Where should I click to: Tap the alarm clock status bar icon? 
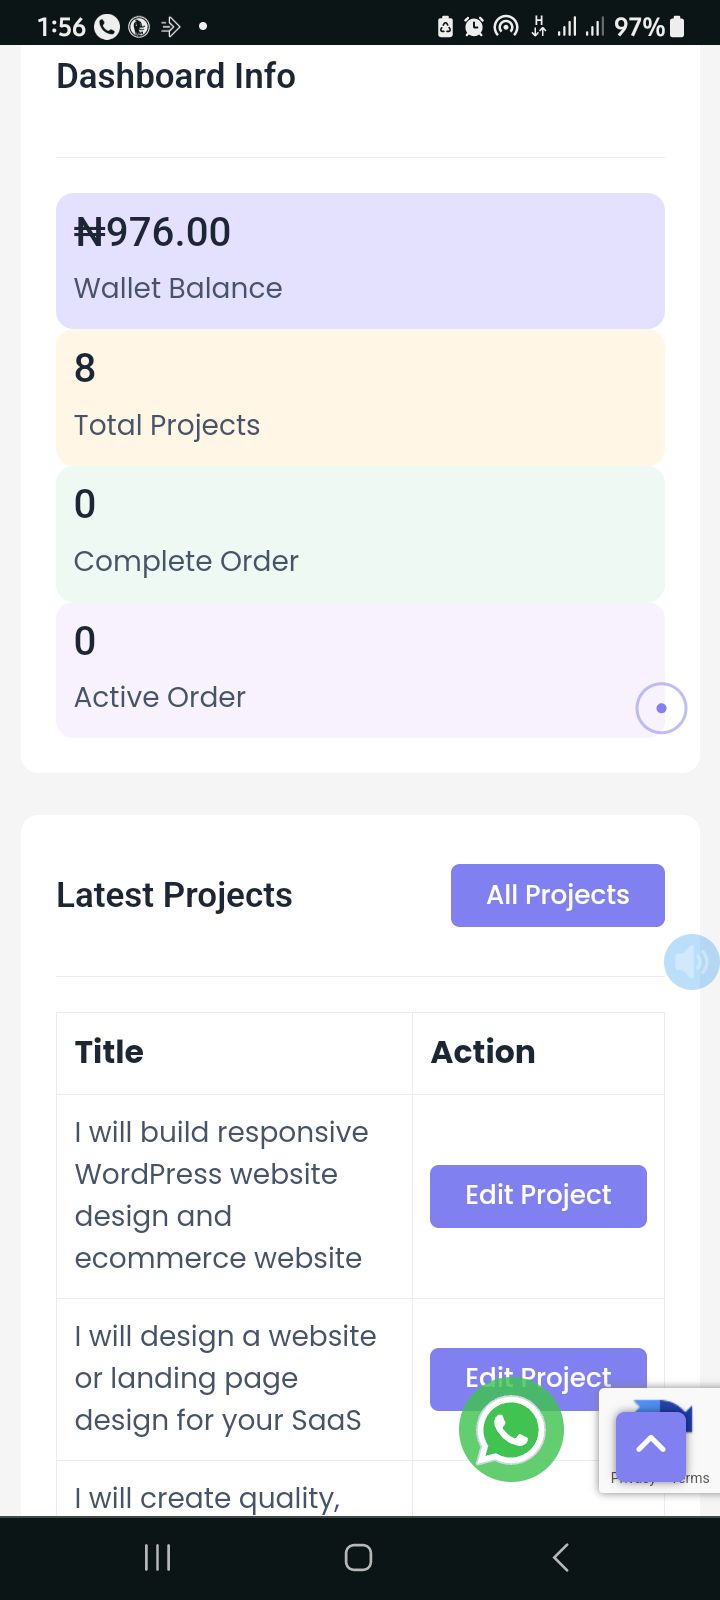click(x=474, y=27)
